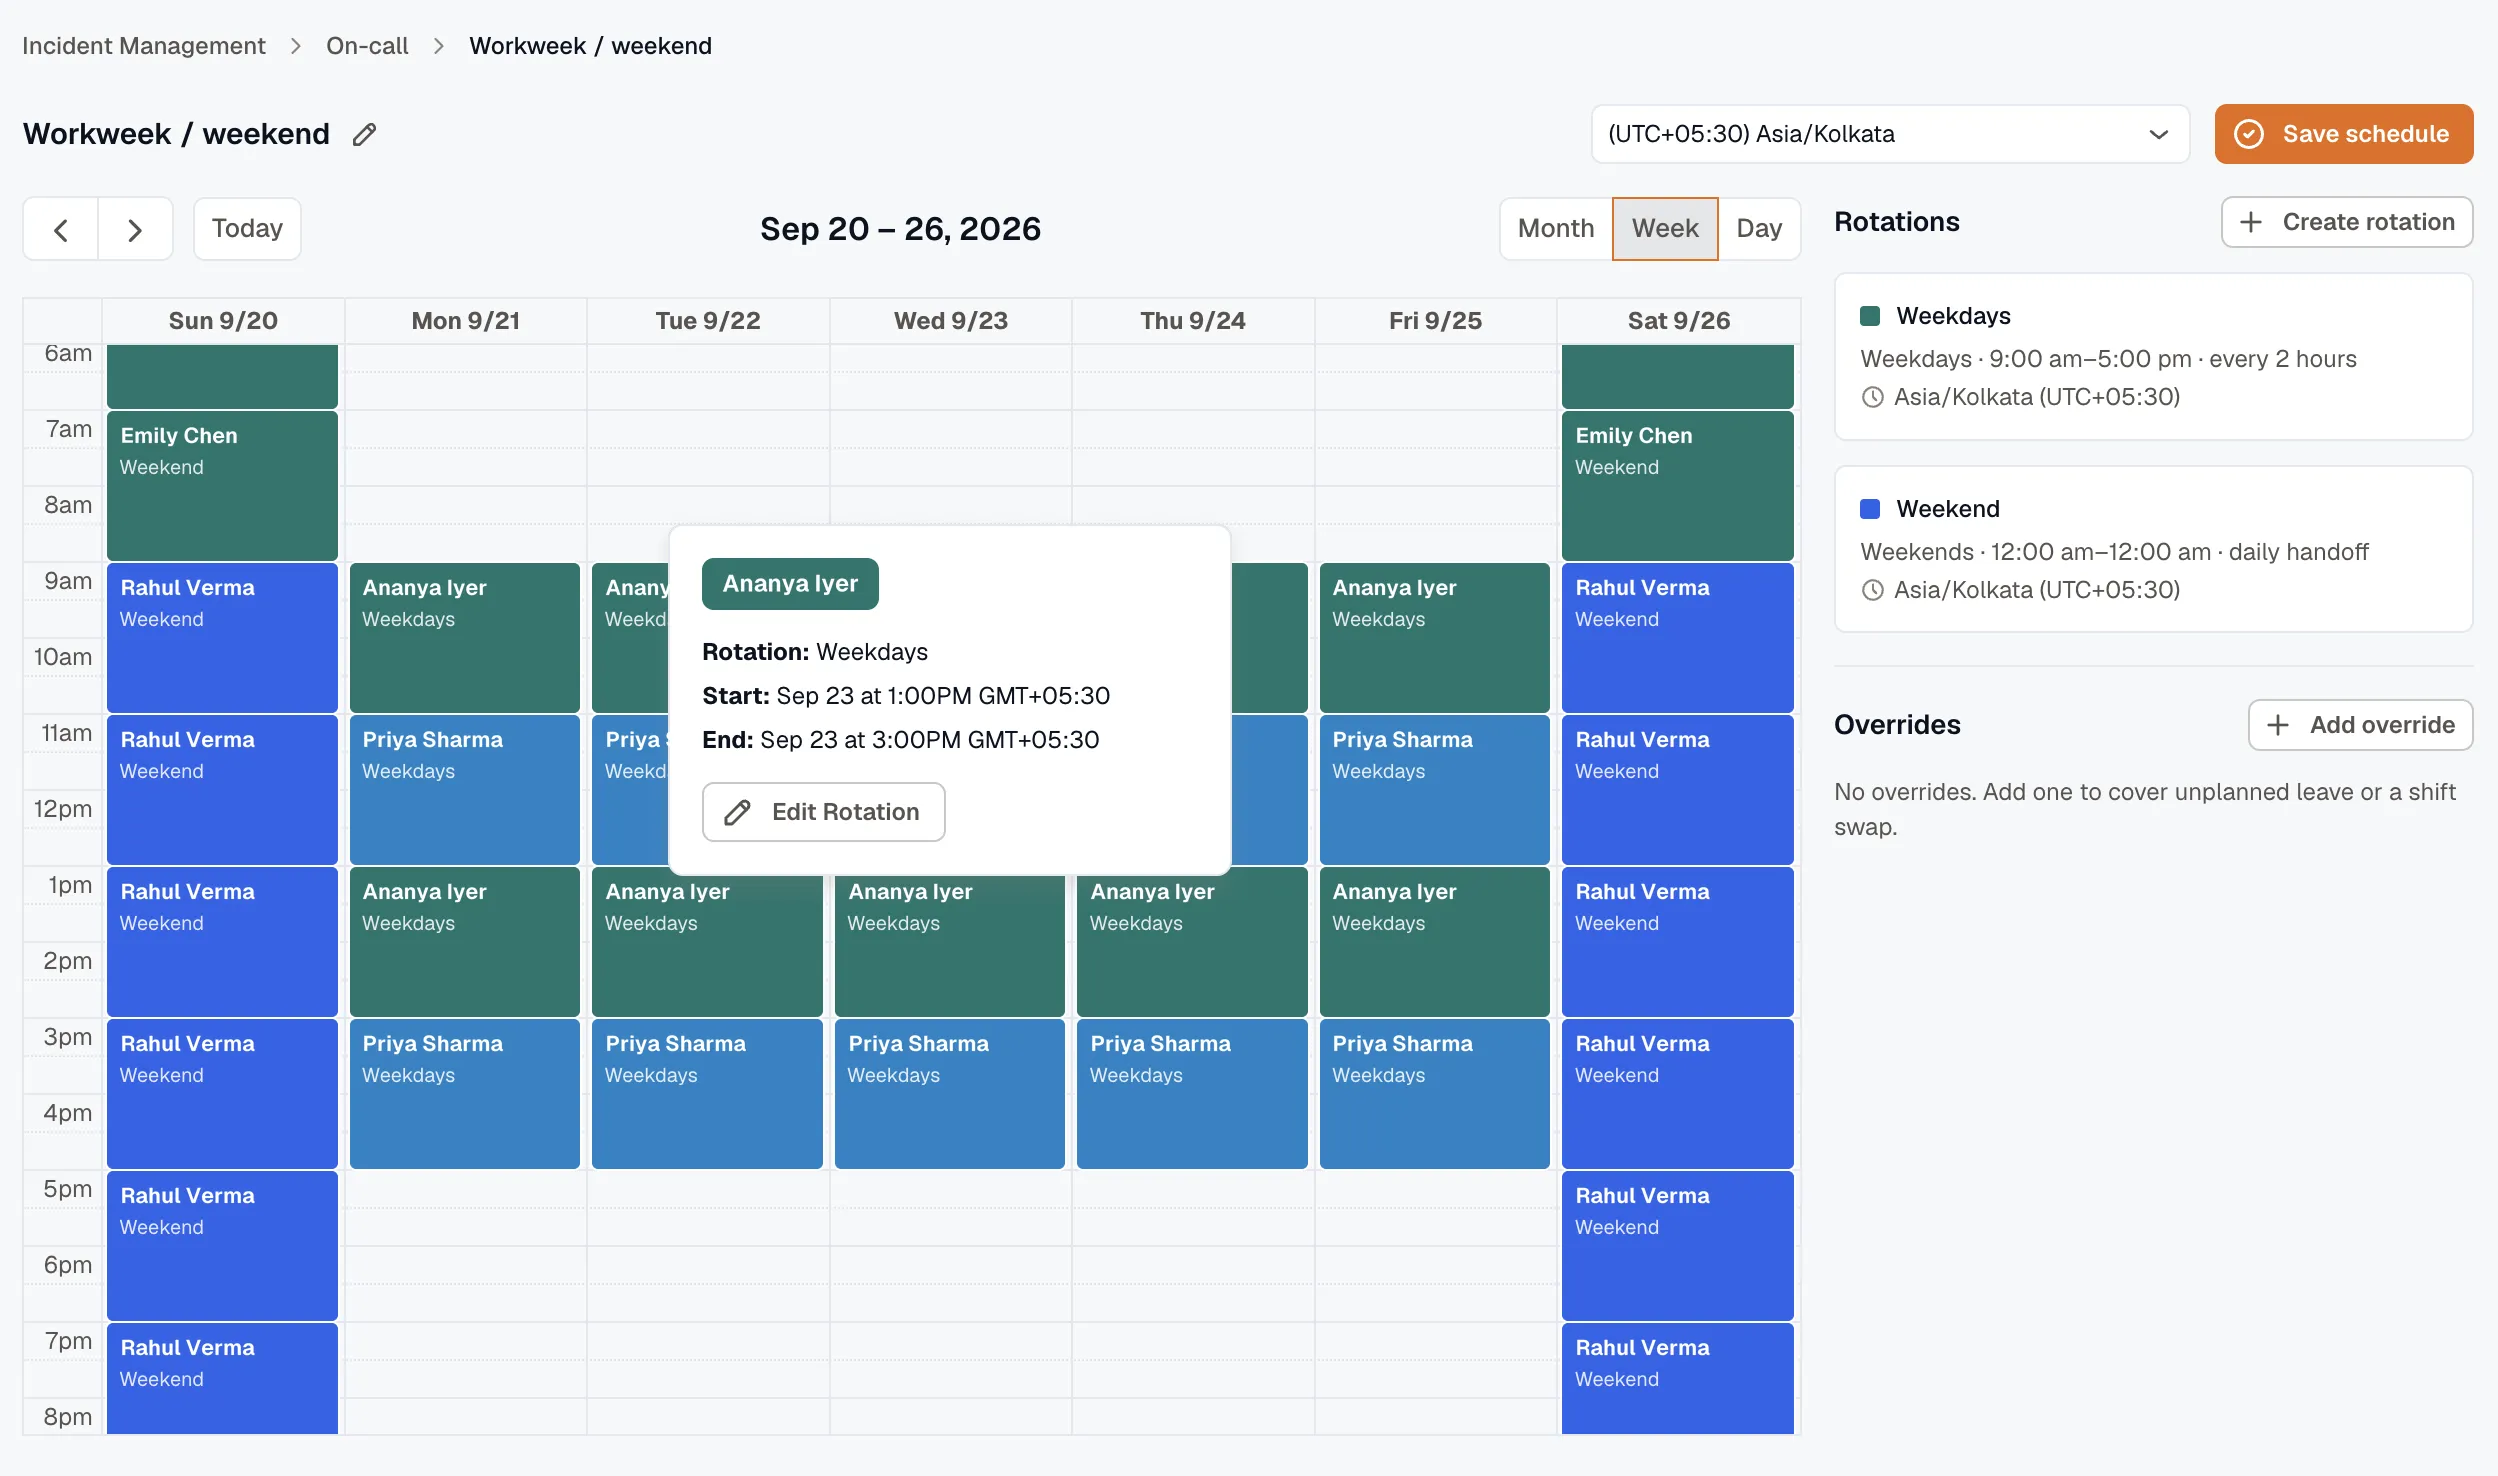Screen dimensions: 2498x1476
Task: Select Priya Sharma's 11am shift on Fri 9/25
Action: point(1434,789)
